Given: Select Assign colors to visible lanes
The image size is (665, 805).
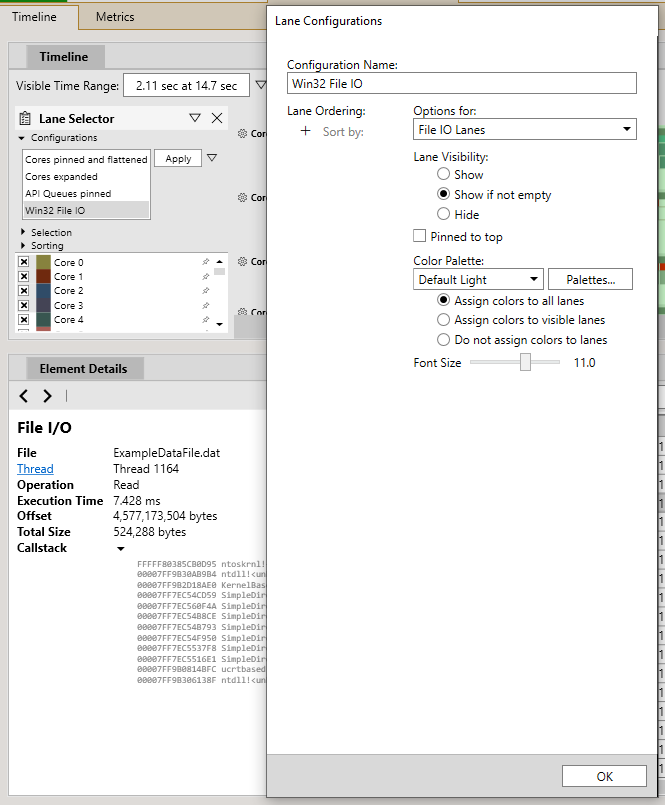Looking at the screenshot, I should (443, 320).
